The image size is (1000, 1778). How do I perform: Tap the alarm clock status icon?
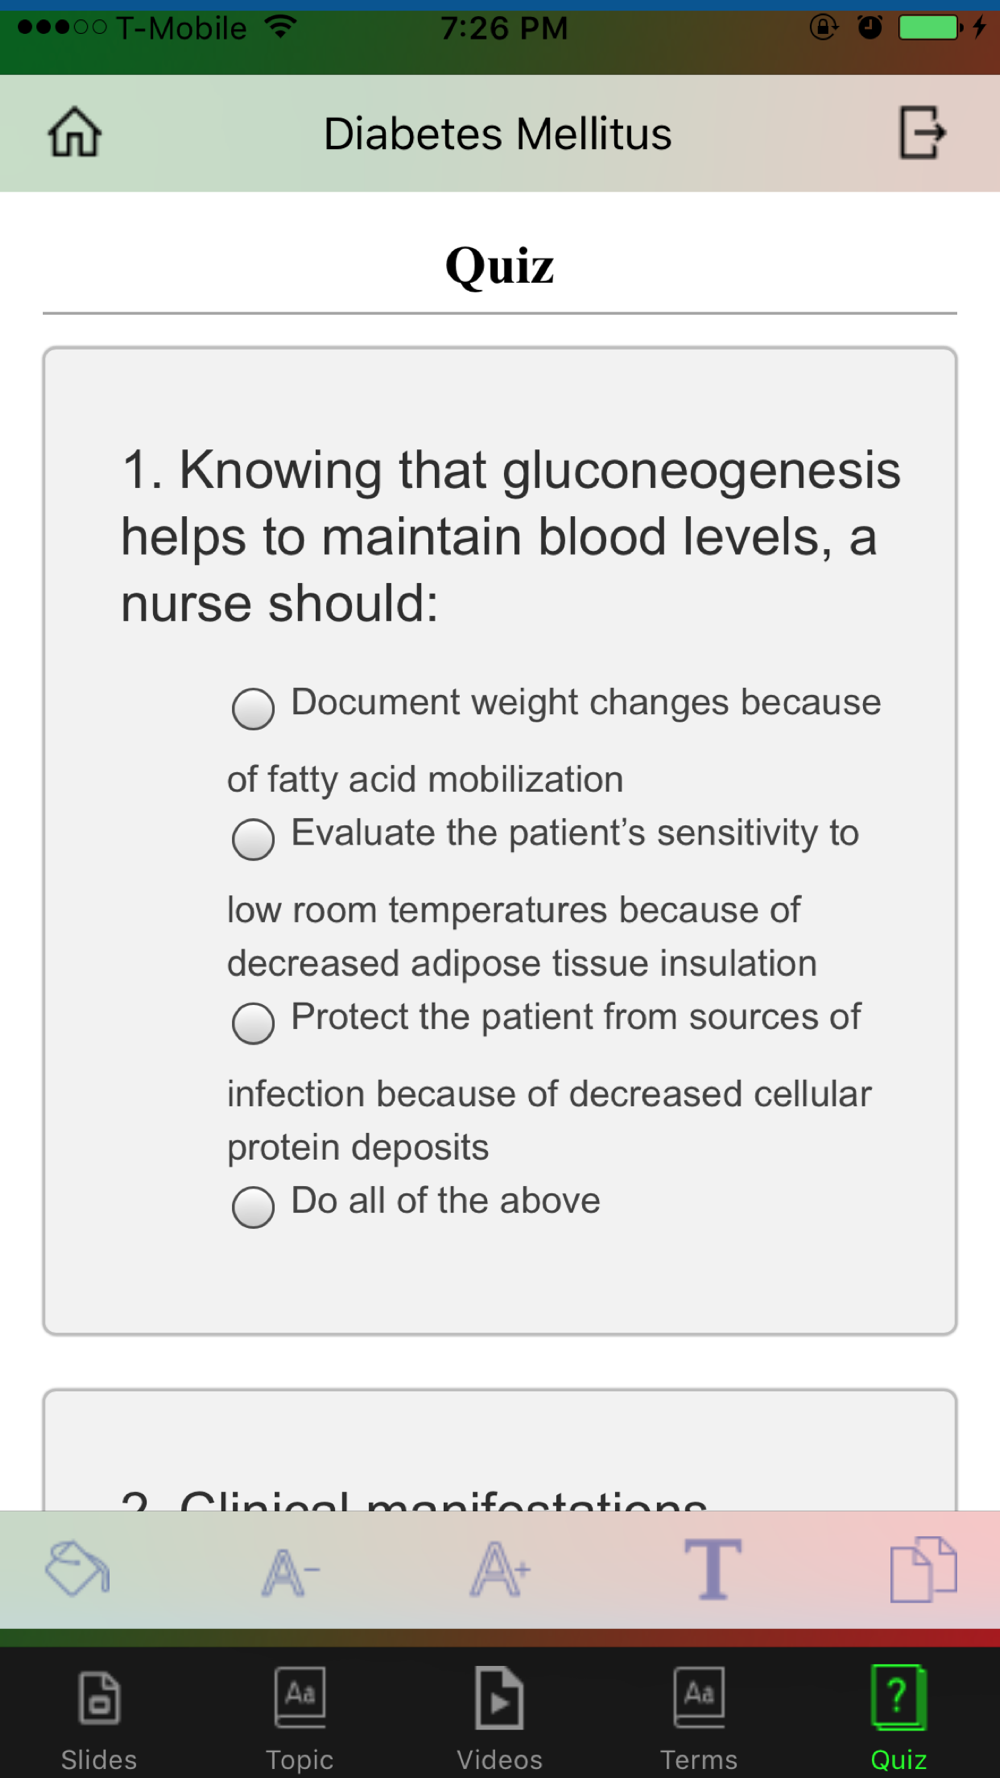tap(870, 27)
